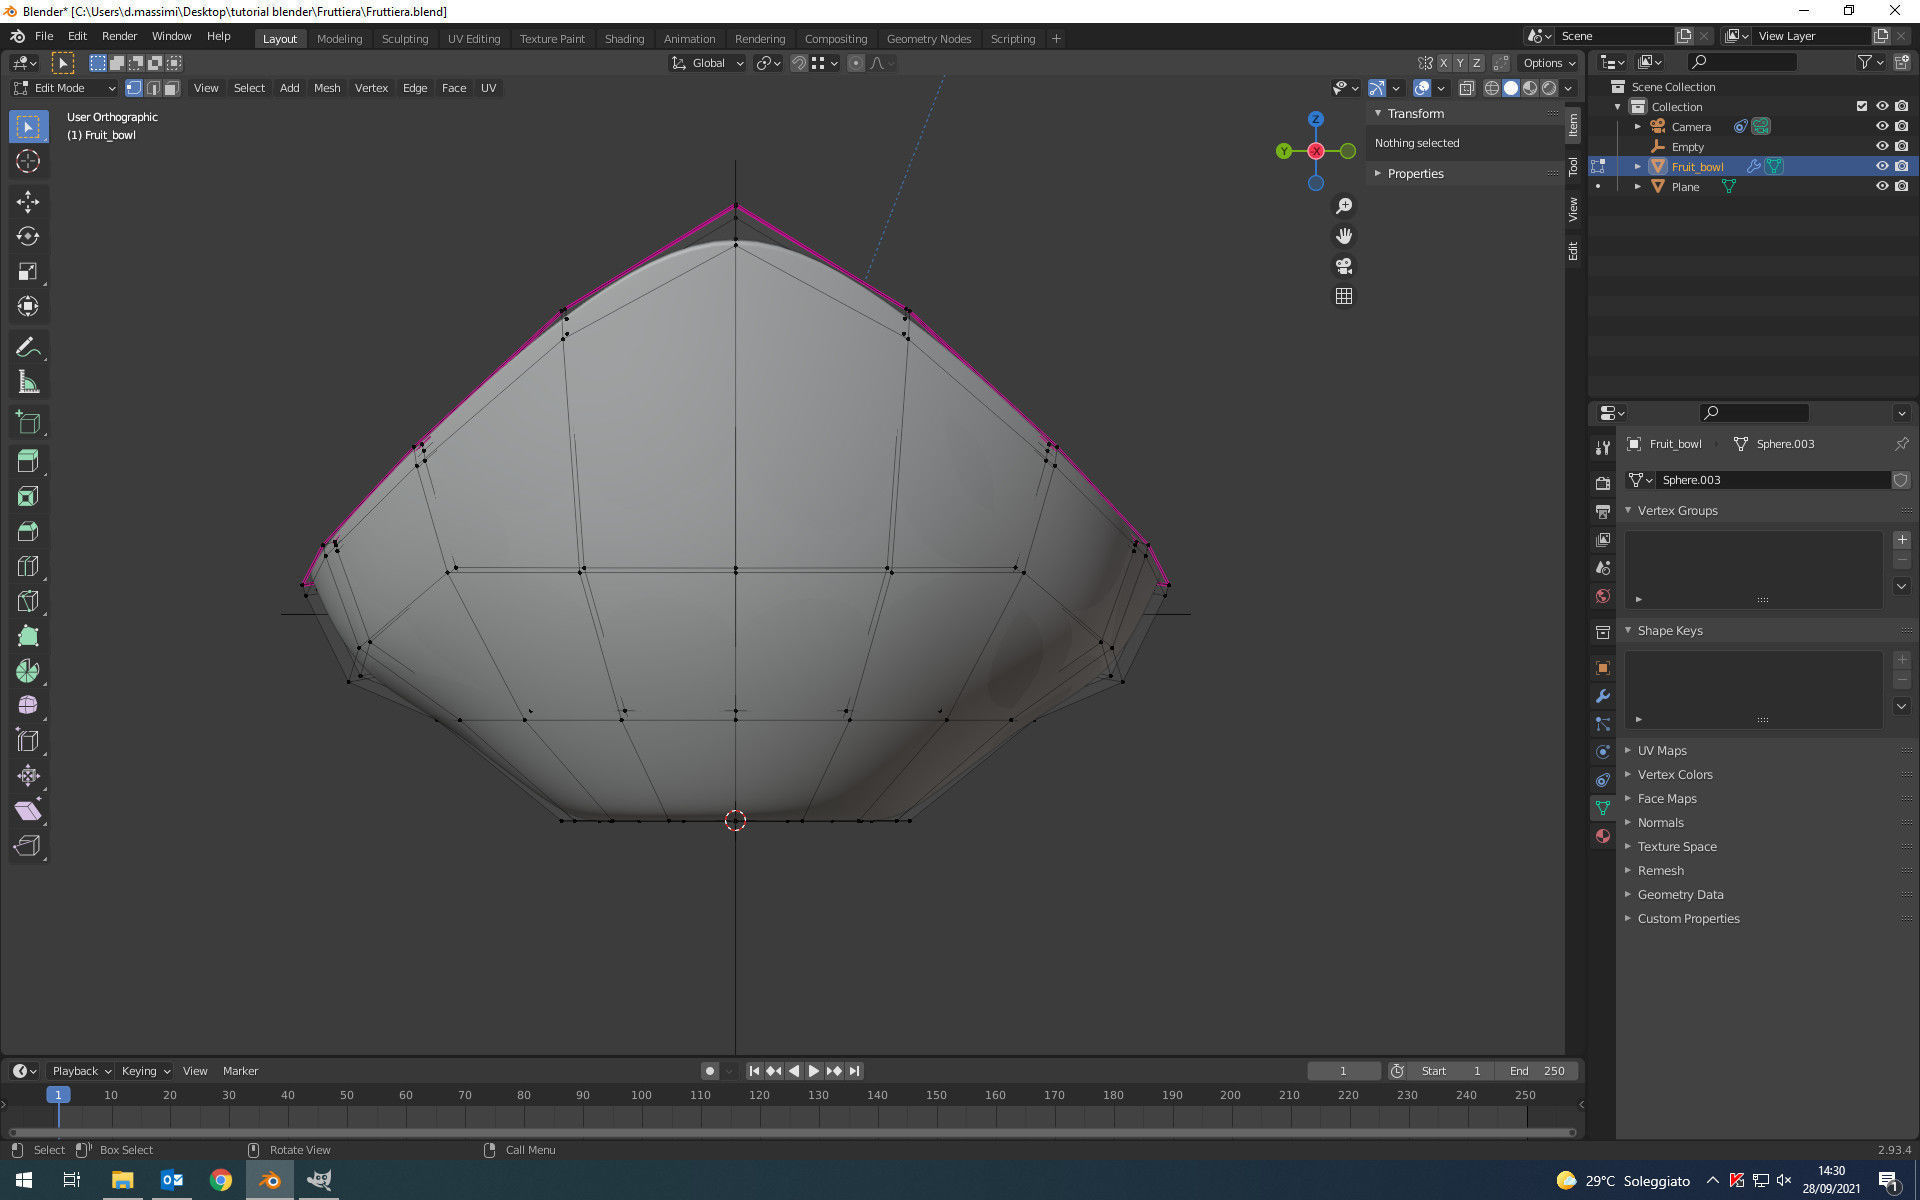The height and width of the screenshot is (1200, 1920).
Task: Hide Fruit_bowl in the outliner viewport
Action: point(1881,166)
